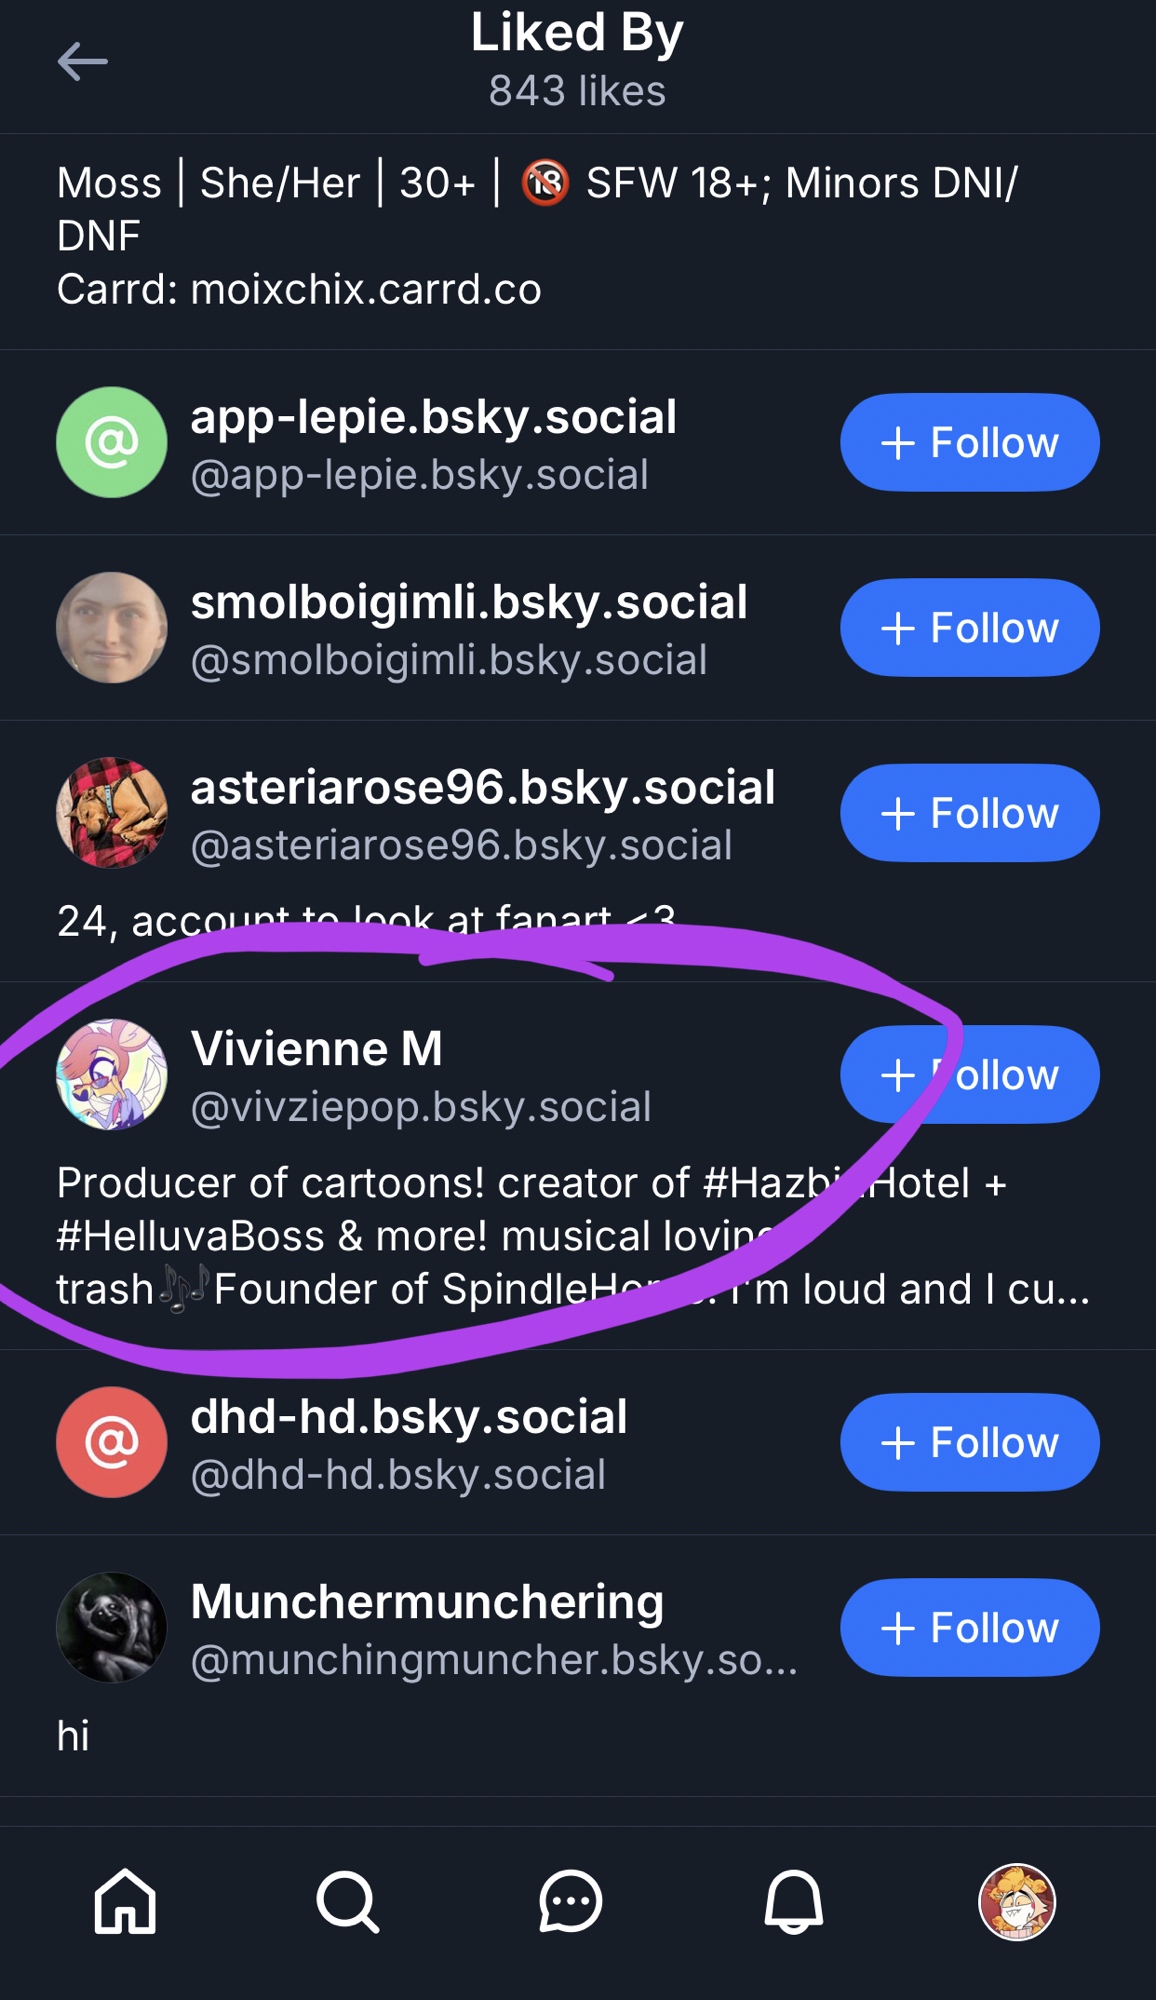
Task: Open my profile avatar tab
Action: coord(1016,1901)
